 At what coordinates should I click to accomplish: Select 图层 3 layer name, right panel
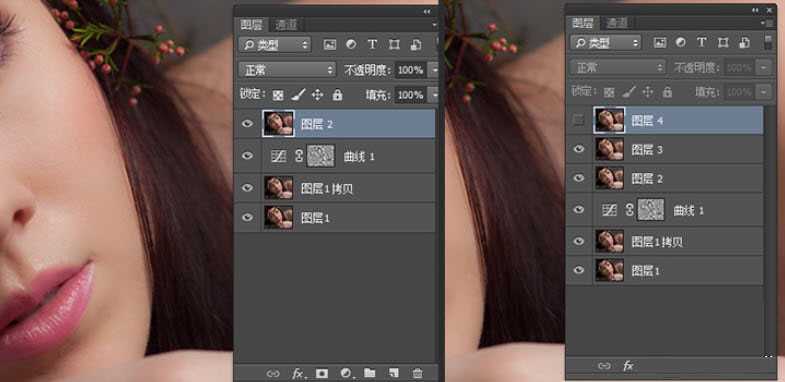point(647,149)
